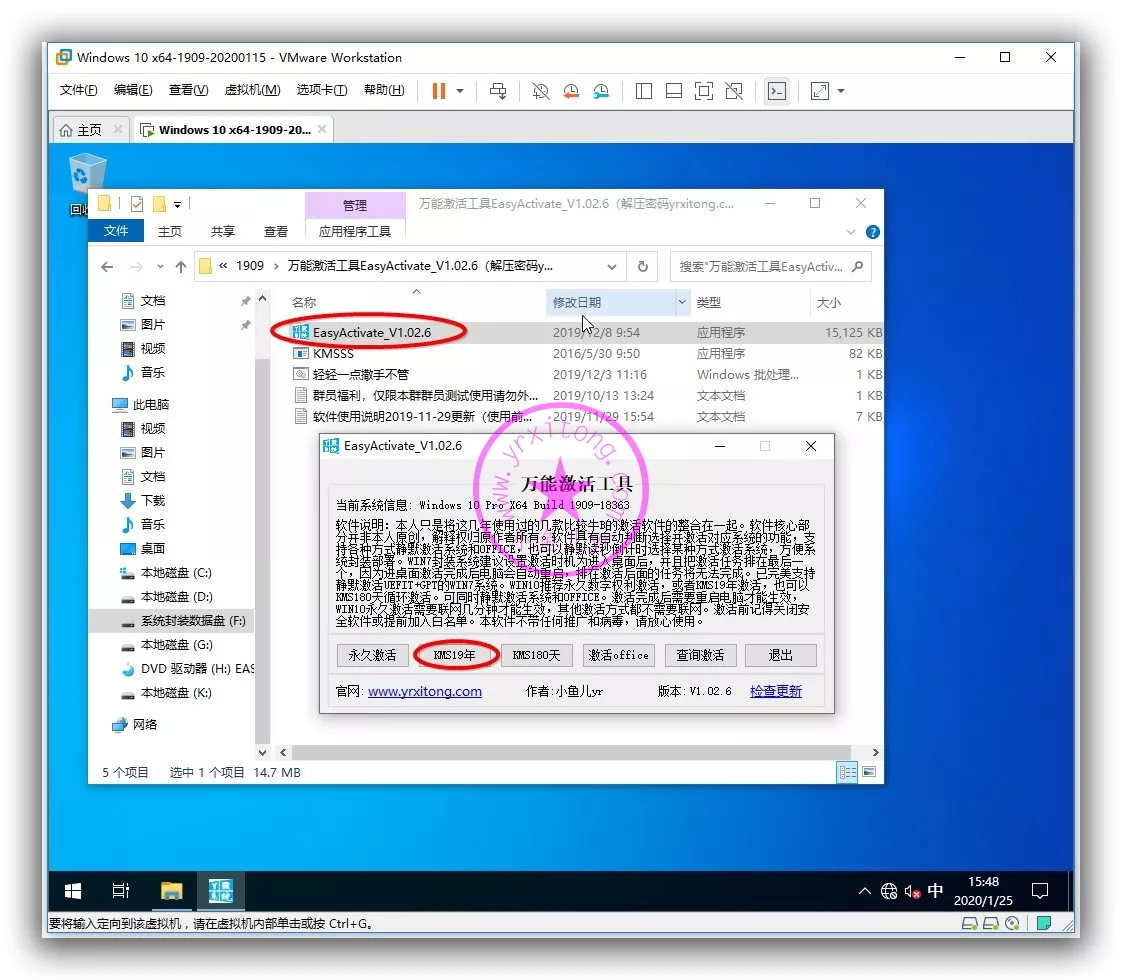Switch Explorer to large icons view
This screenshot has height=980, width=1122.
point(870,772)
